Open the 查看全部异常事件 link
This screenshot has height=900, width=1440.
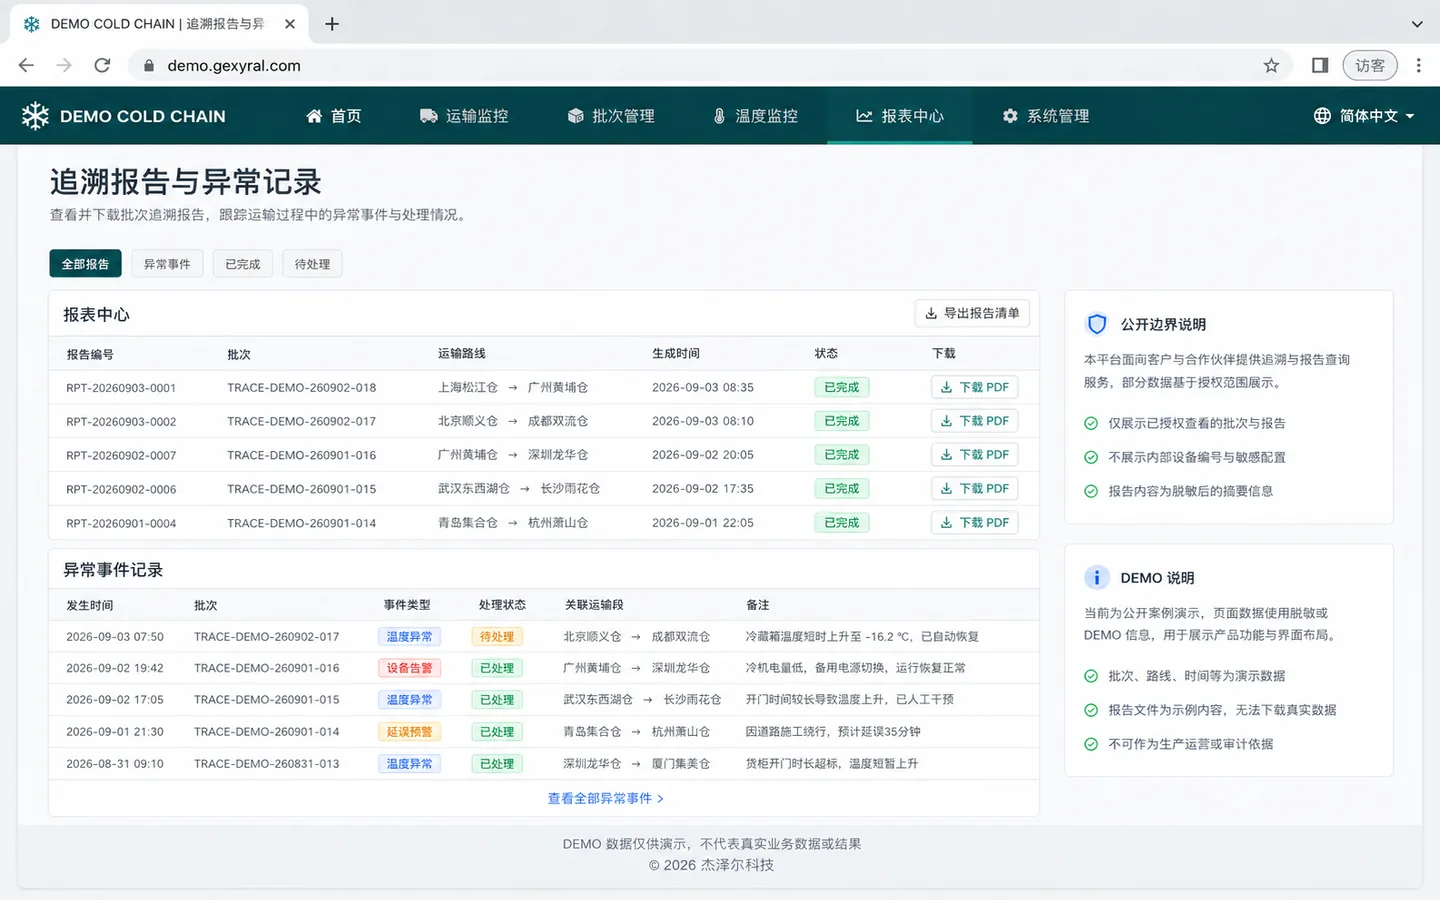click(x=606, y=798)
